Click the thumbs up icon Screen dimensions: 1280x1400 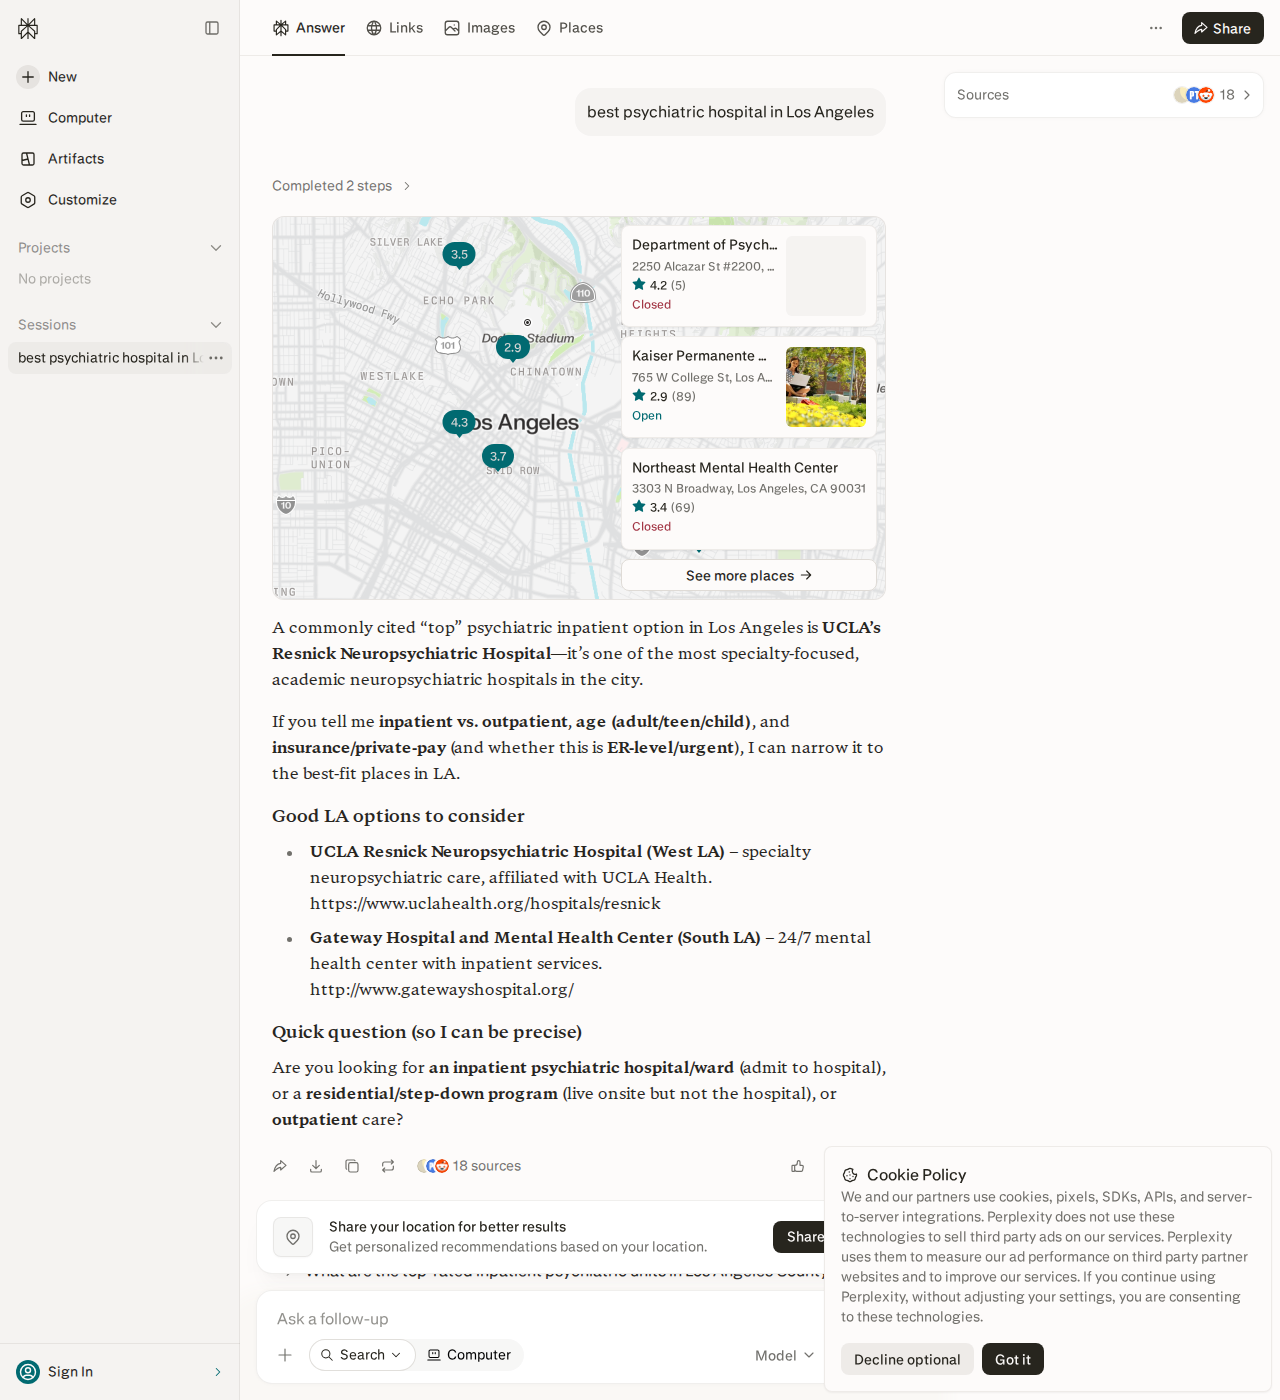798,1166
